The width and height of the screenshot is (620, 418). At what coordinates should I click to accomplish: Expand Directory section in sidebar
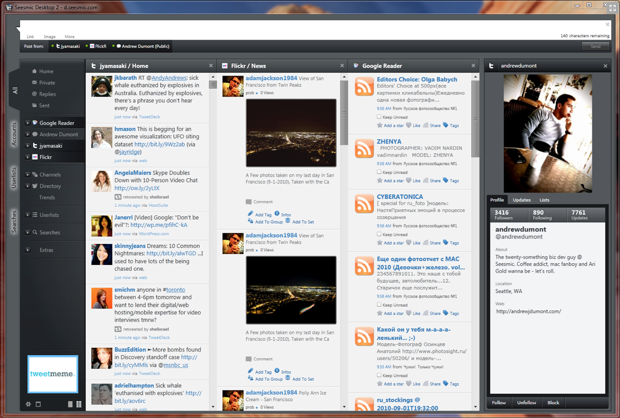click(27, 186)
